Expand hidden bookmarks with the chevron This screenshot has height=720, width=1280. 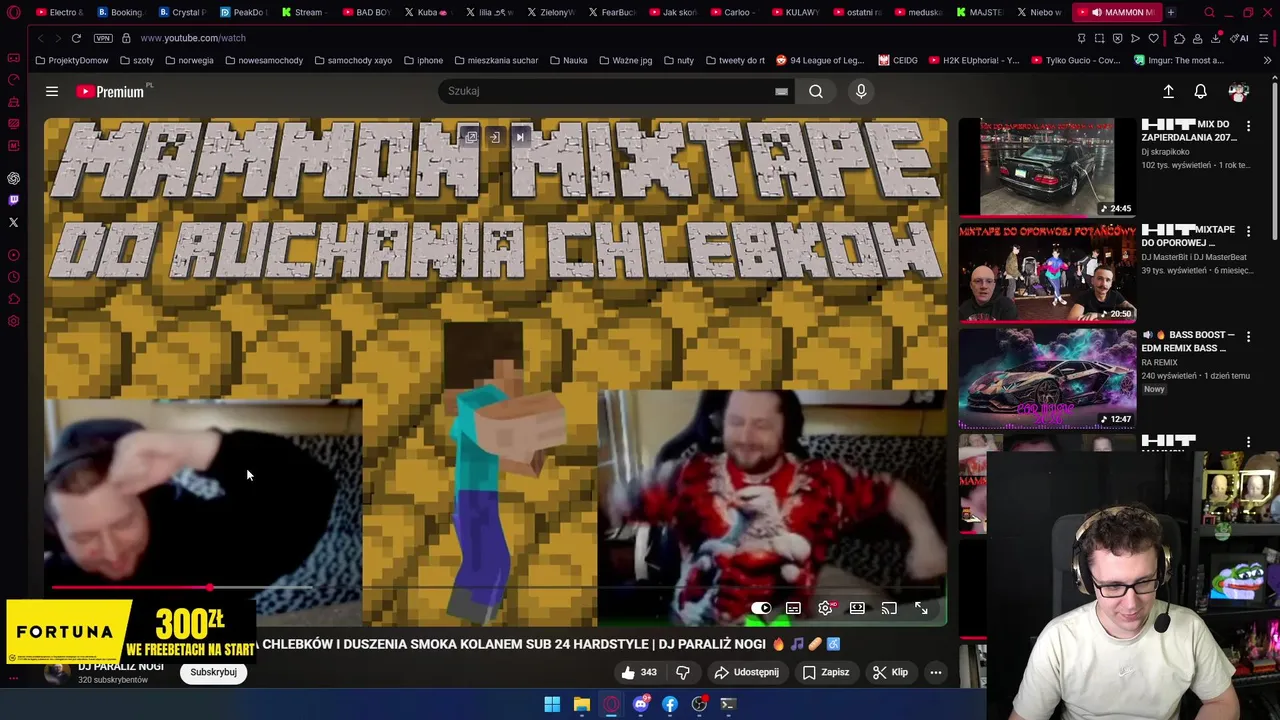click(x=1267, y=60)
